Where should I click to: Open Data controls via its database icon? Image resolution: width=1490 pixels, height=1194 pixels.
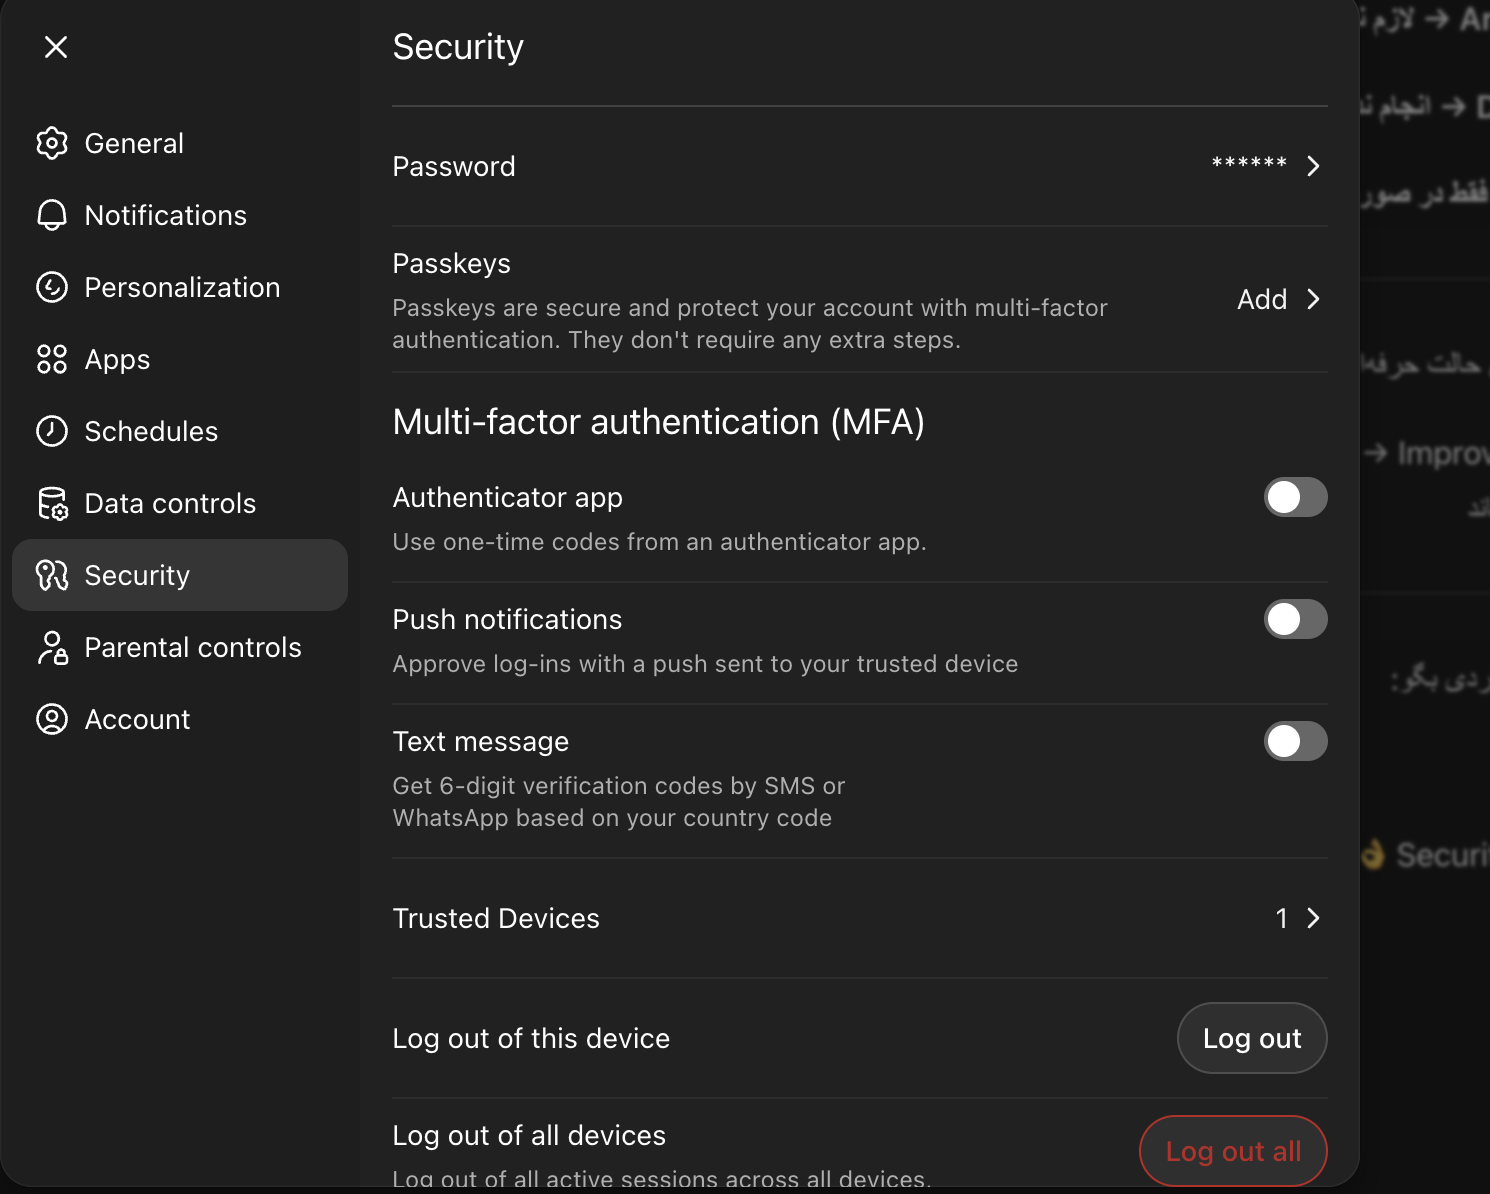point(52,503)
